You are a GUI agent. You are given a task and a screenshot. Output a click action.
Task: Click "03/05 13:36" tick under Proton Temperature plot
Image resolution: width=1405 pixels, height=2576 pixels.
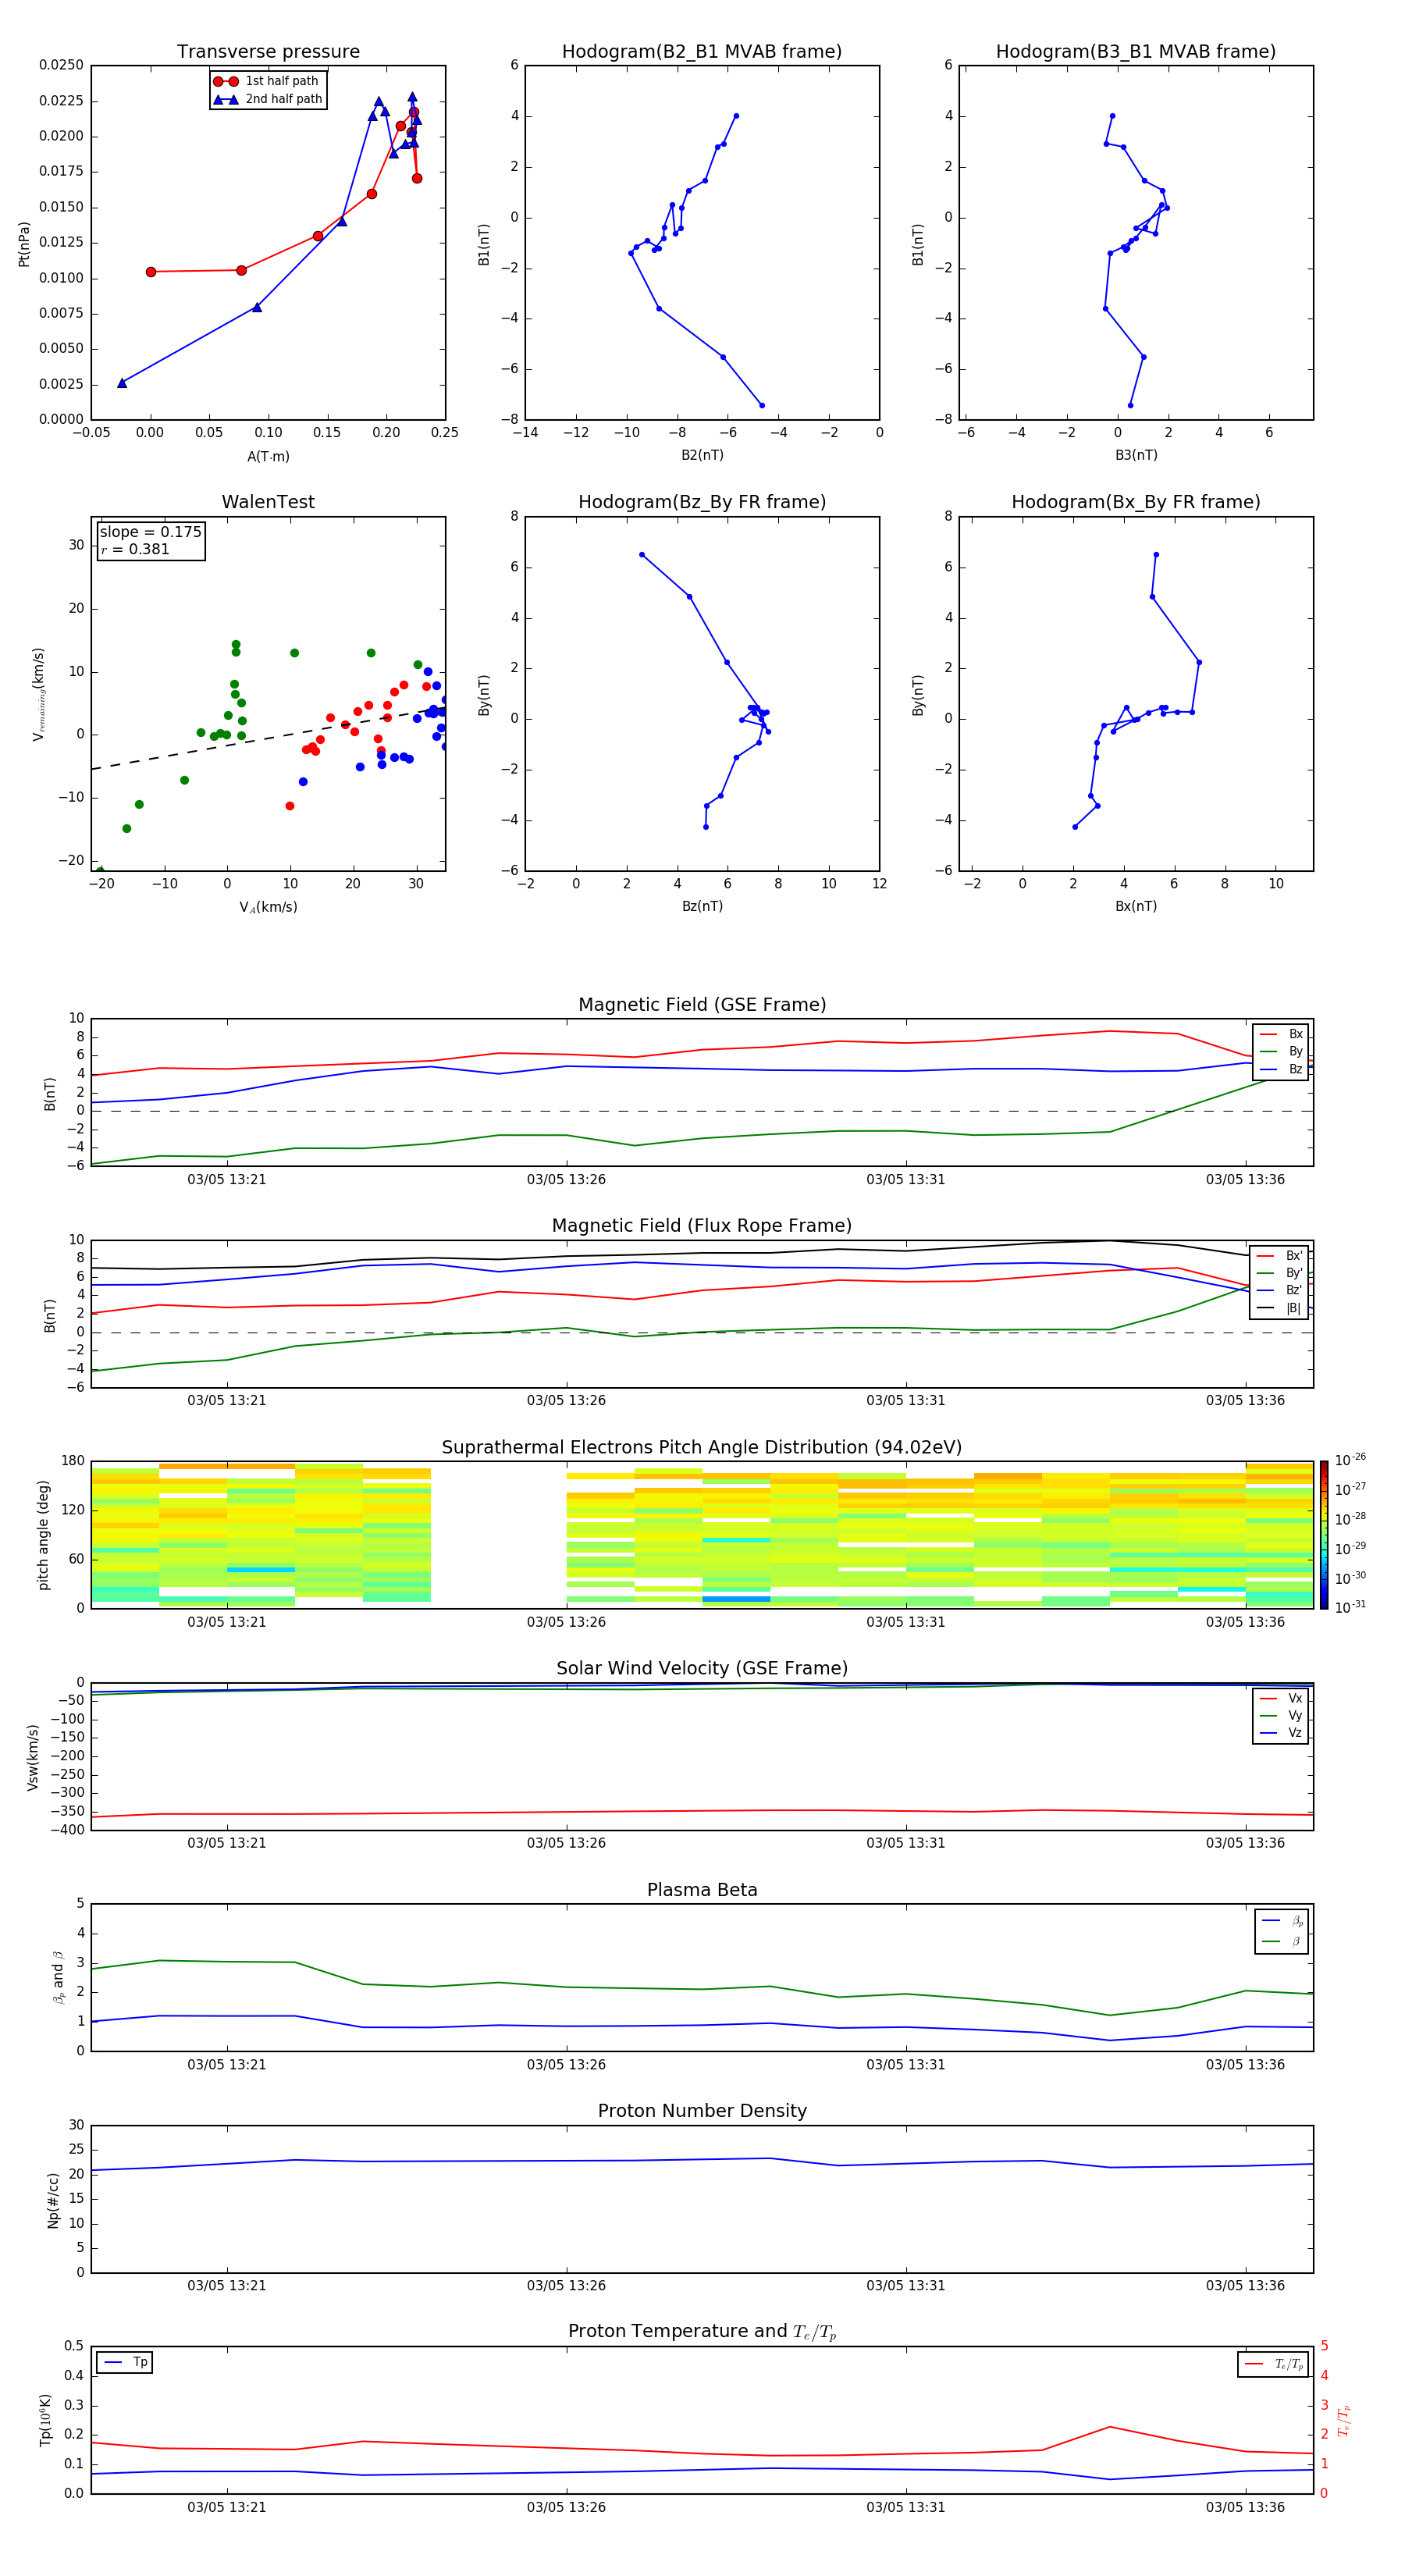(x=1245, y=2507)
